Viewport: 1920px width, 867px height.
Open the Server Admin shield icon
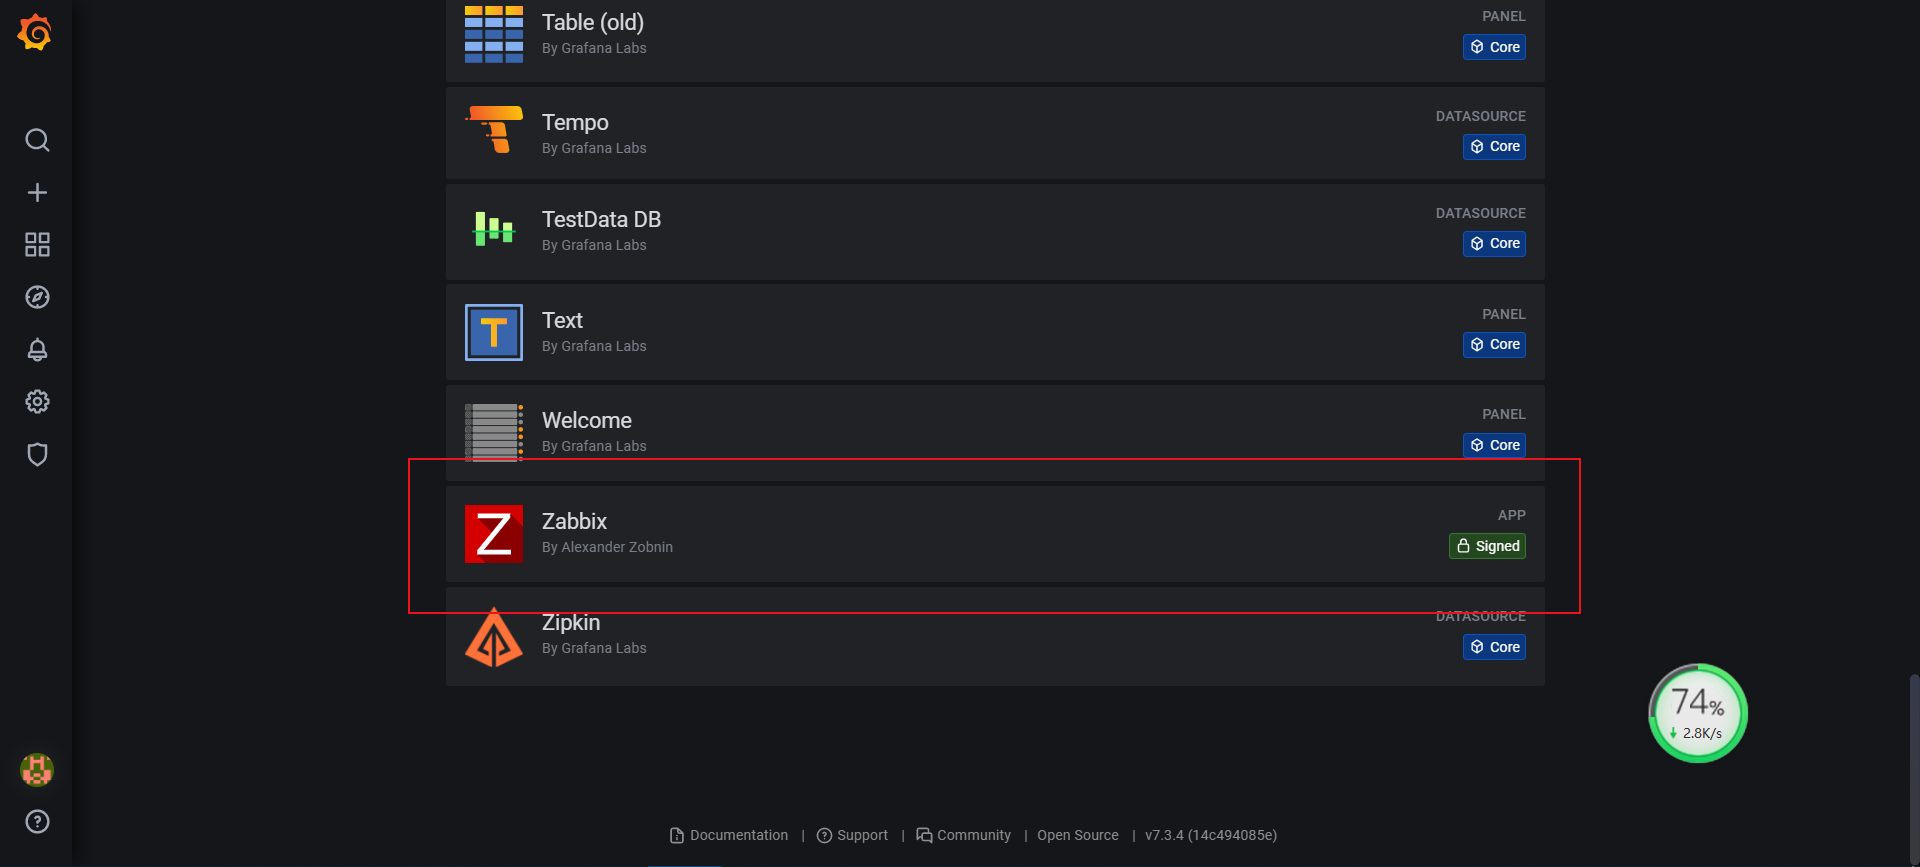37,454
